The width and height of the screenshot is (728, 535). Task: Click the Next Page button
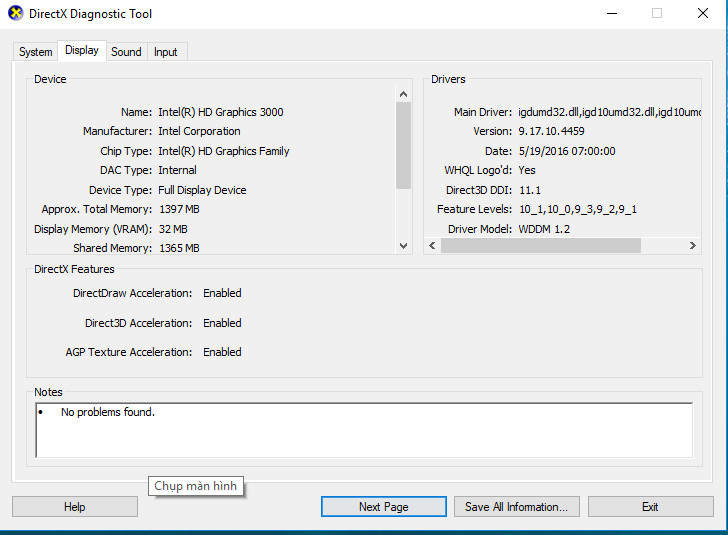384,507
